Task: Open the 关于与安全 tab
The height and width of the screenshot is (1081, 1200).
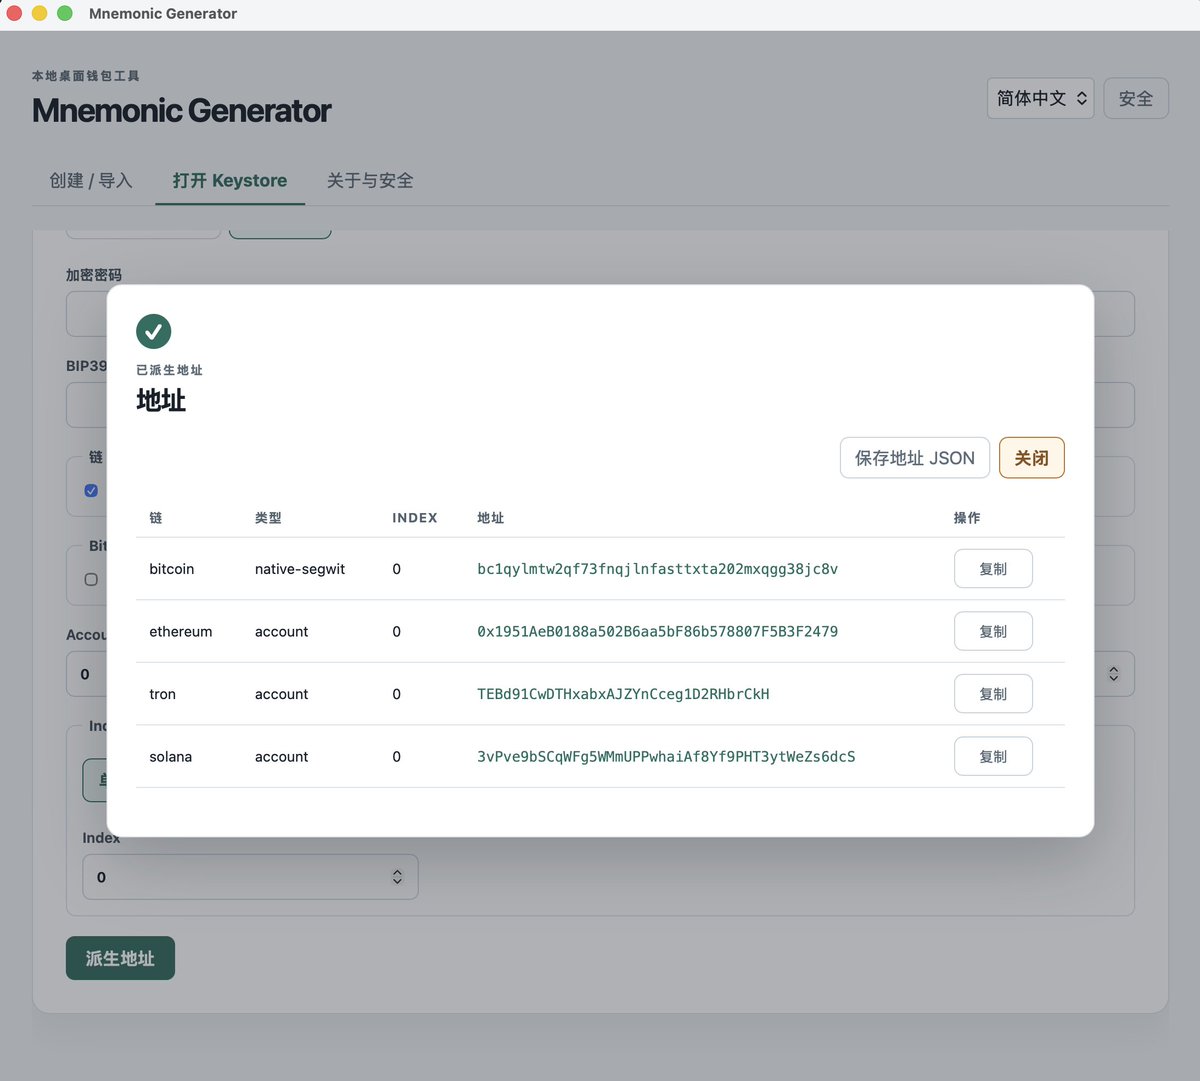Action: click(x=370, y=181)
